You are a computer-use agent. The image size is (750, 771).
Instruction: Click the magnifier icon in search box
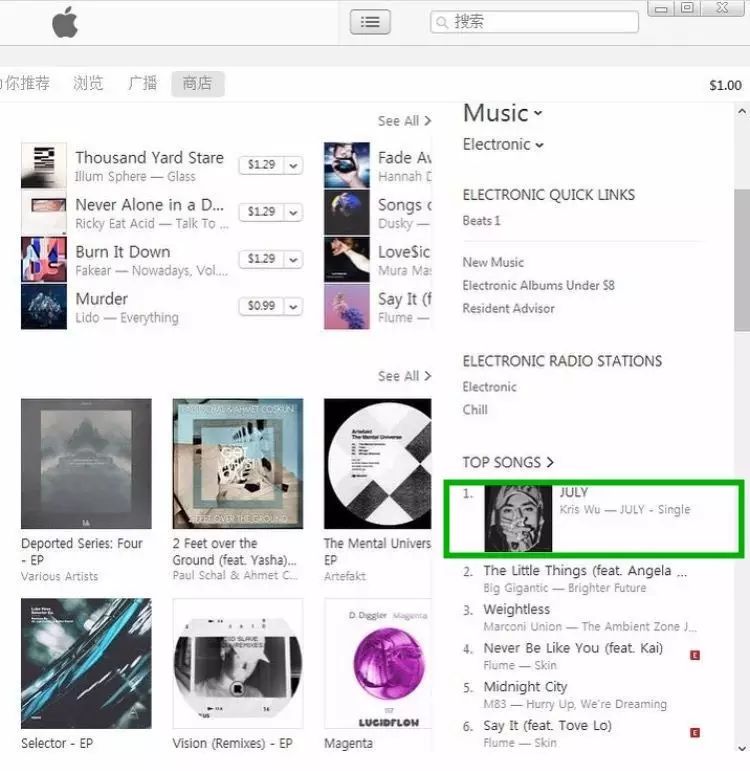tap(442, 23)
